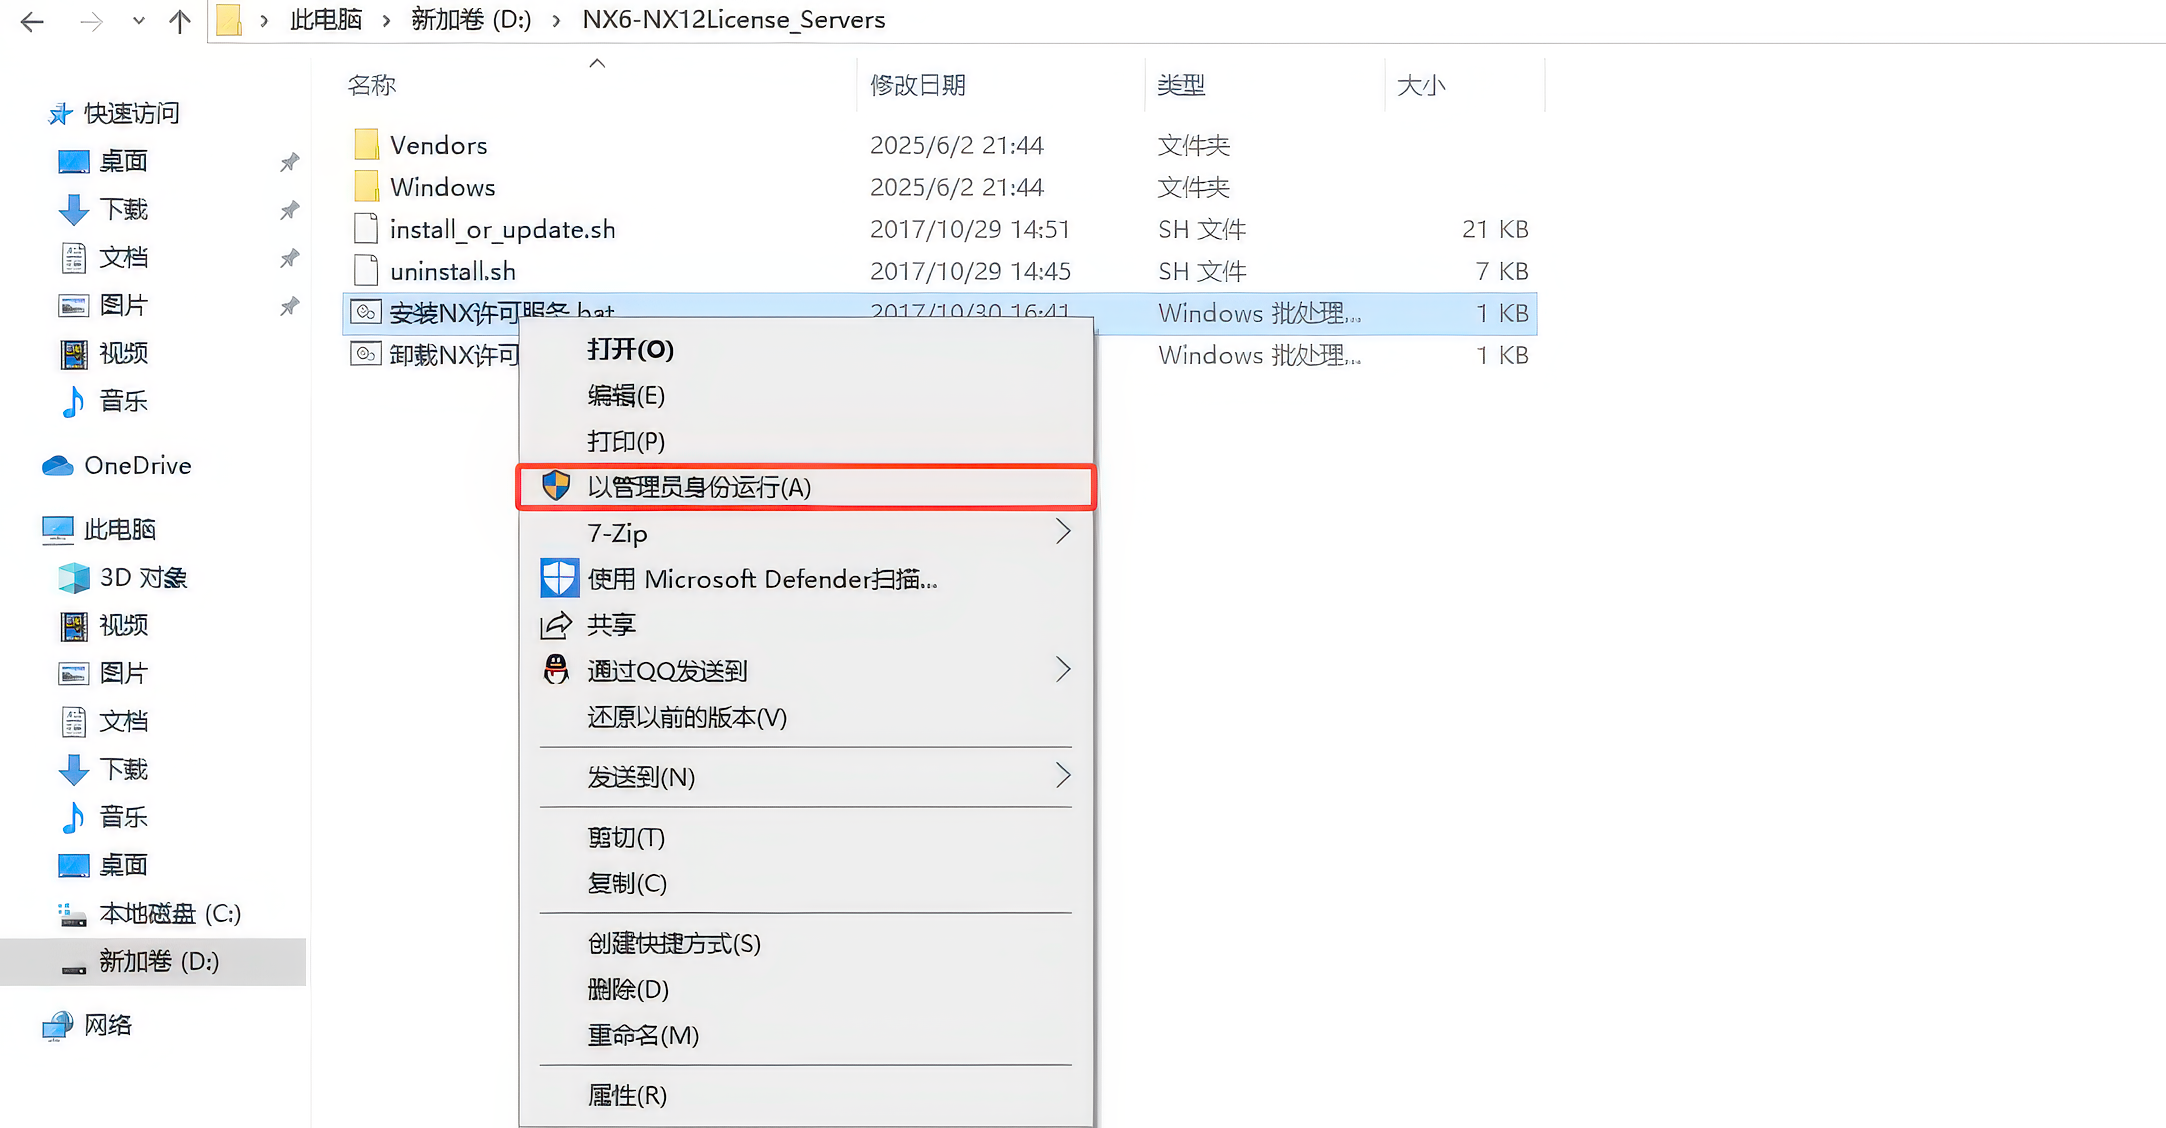Viewport: 2166px width, 1128px height.
Task: Click the folder icon in address bar
Action: 229,20
